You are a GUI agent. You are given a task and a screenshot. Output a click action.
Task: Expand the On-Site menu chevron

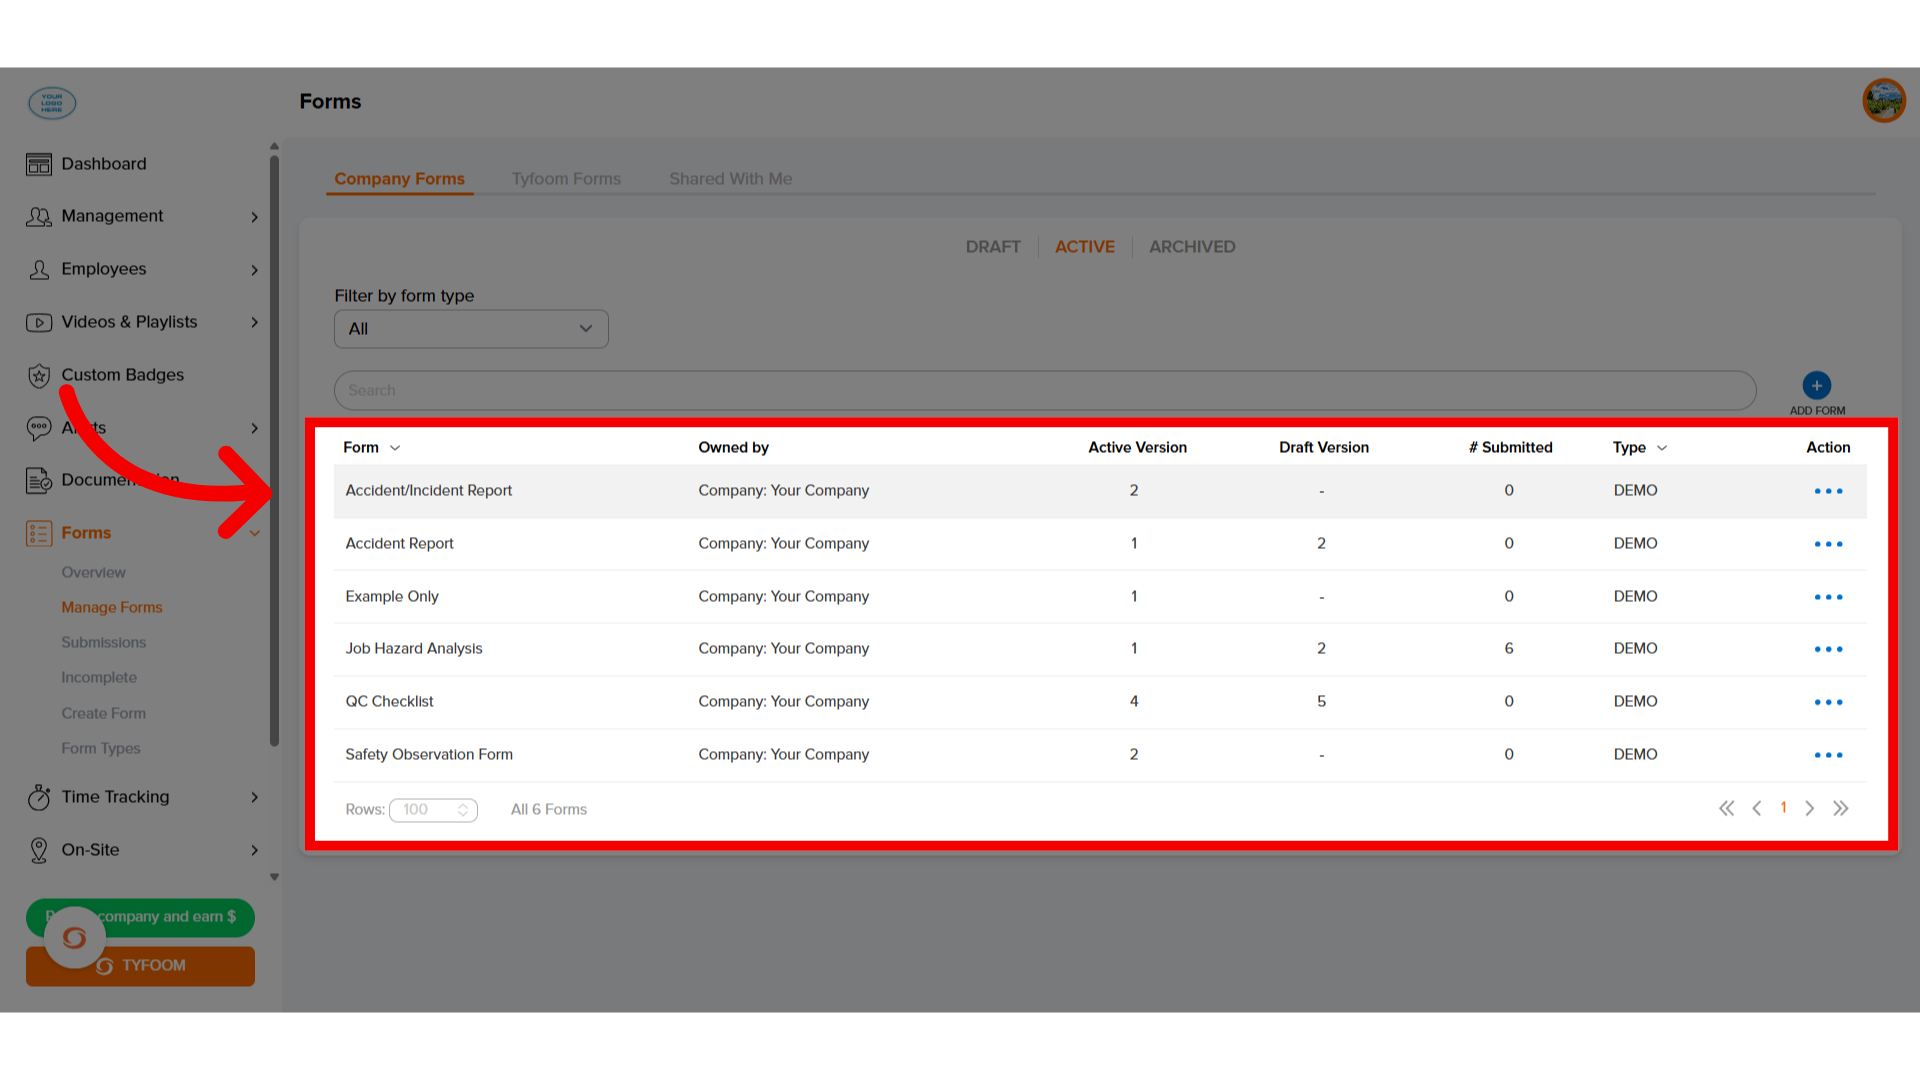pyautogui.click(x=254, y=850)
